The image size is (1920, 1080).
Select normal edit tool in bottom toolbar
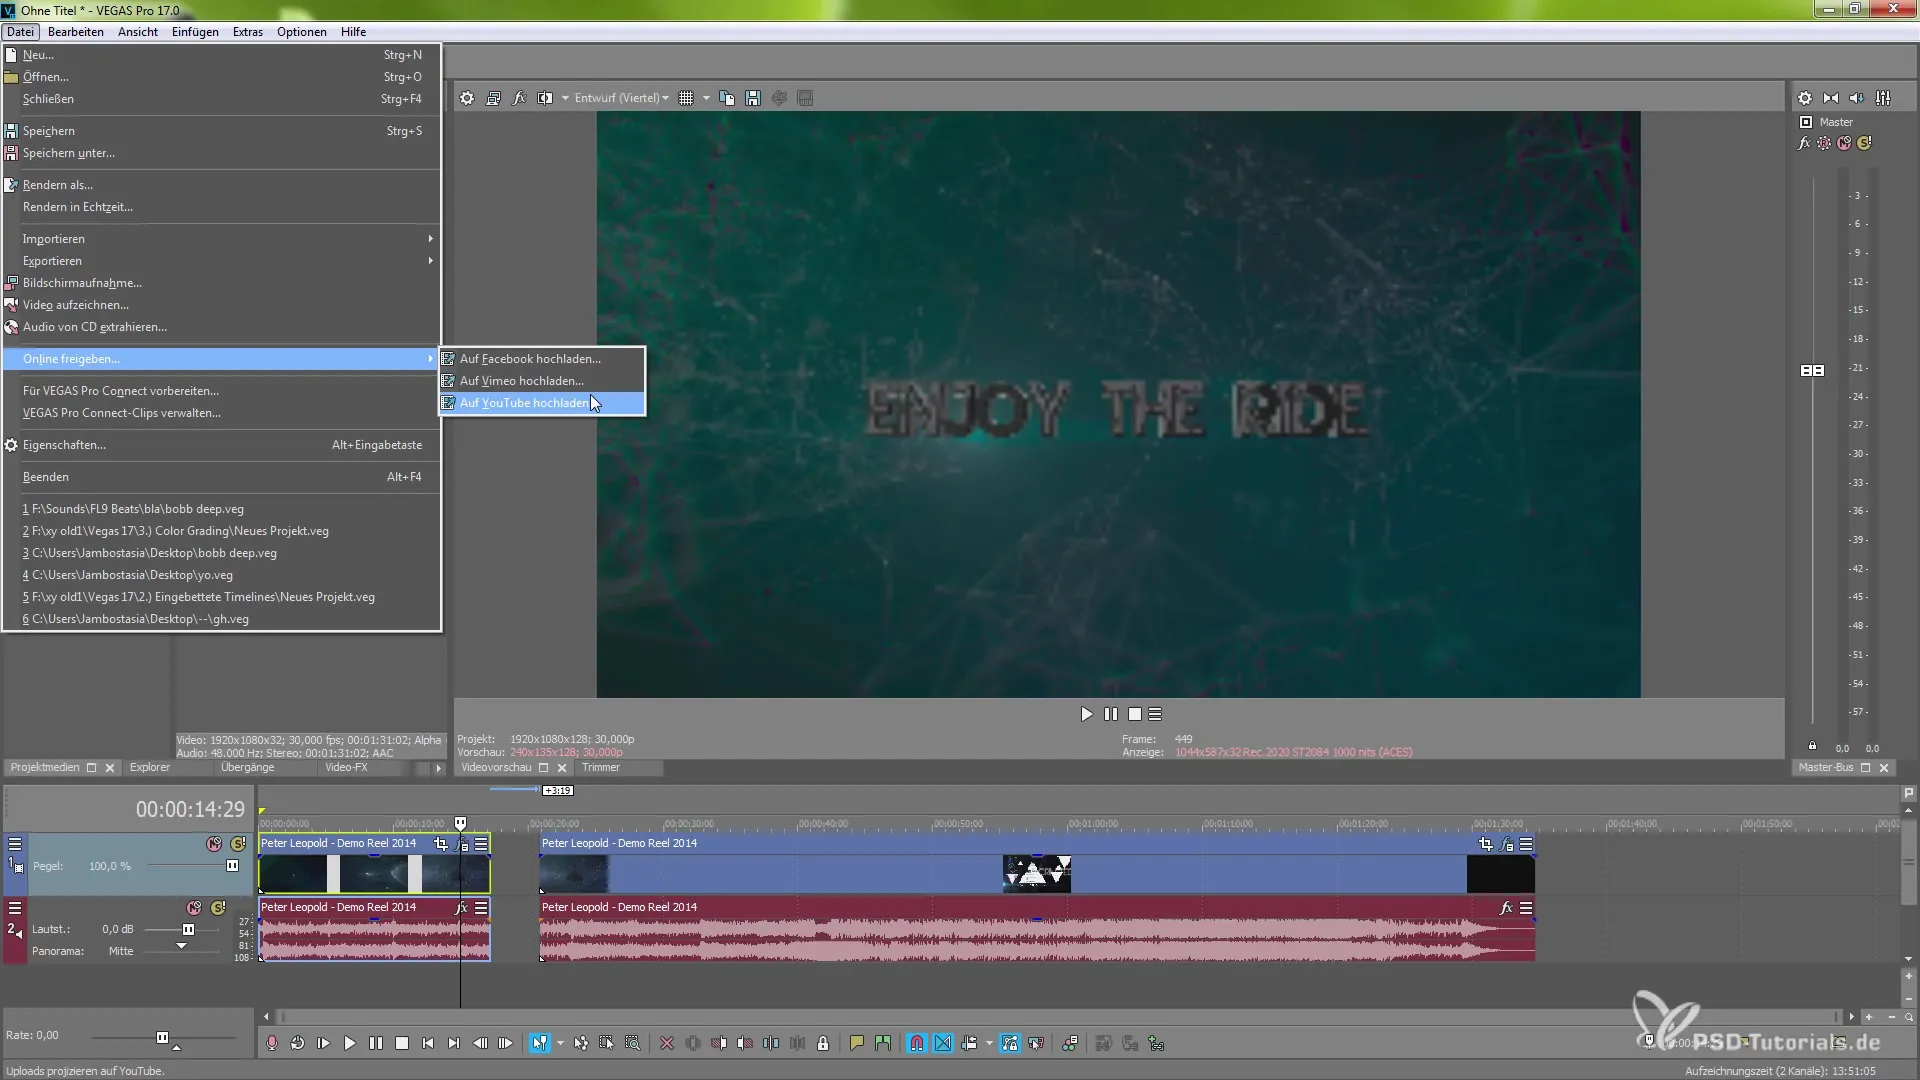tap(539, 1043)
